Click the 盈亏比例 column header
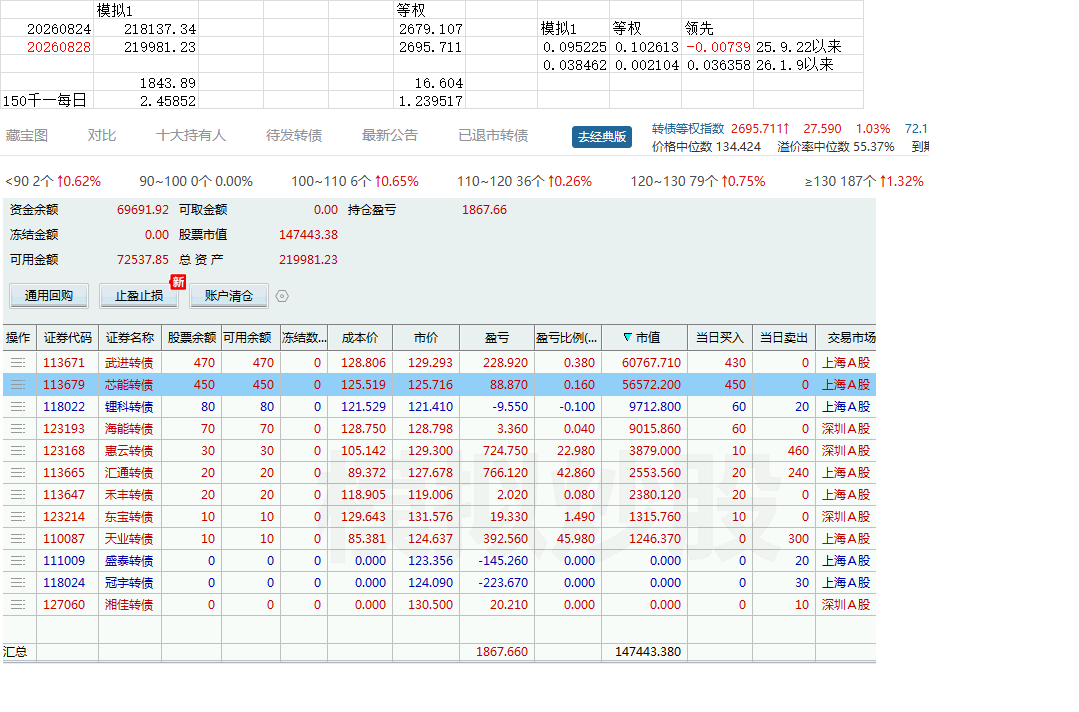 (x=567, y=338)
